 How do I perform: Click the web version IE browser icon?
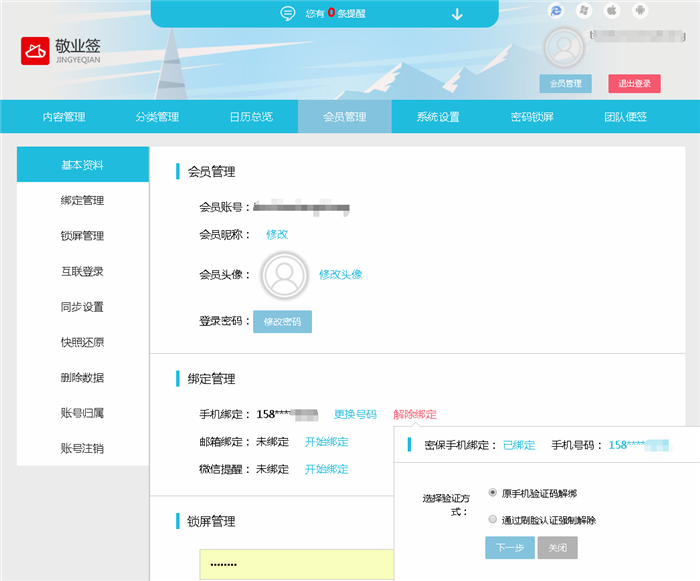pyautogui.click(x=556, y=10)
